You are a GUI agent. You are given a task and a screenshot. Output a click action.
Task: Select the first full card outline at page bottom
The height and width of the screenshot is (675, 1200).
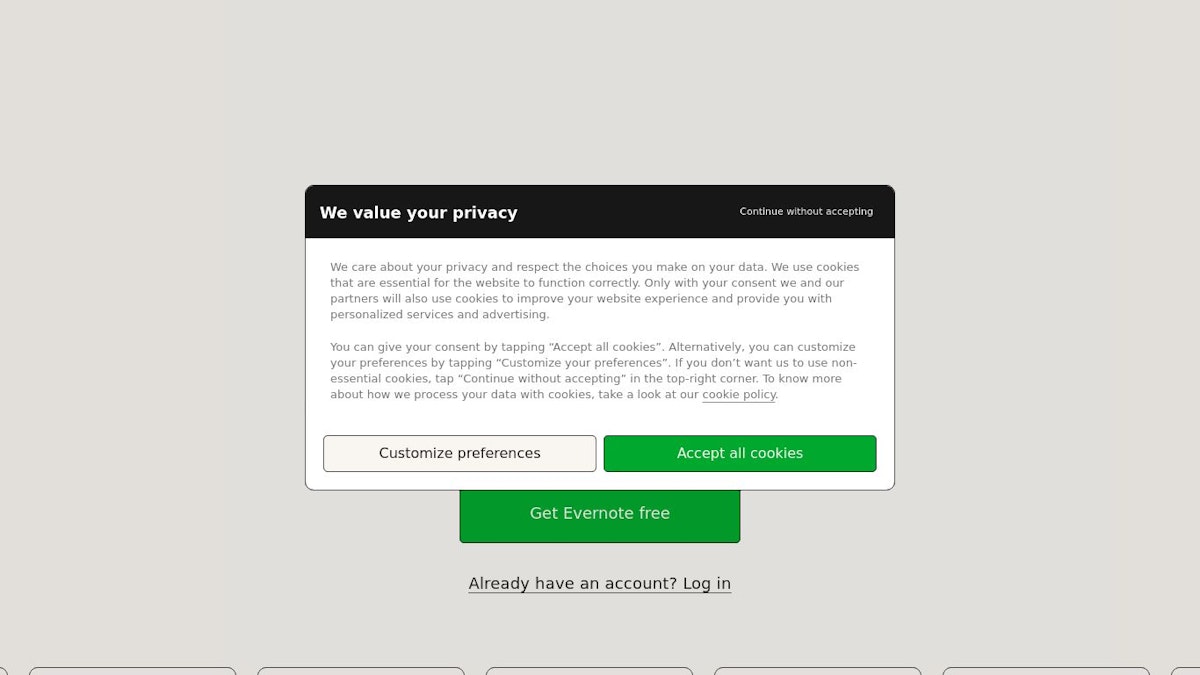(x=132, y=671)
